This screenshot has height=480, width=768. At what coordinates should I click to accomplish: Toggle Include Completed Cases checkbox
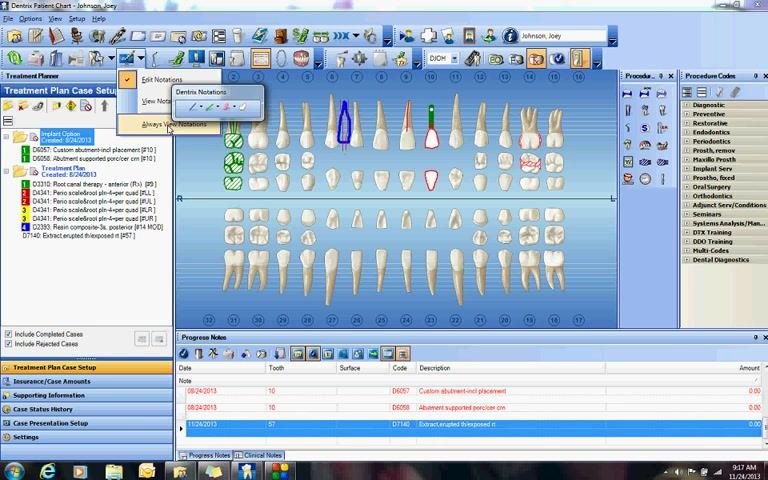pos(8,334)
